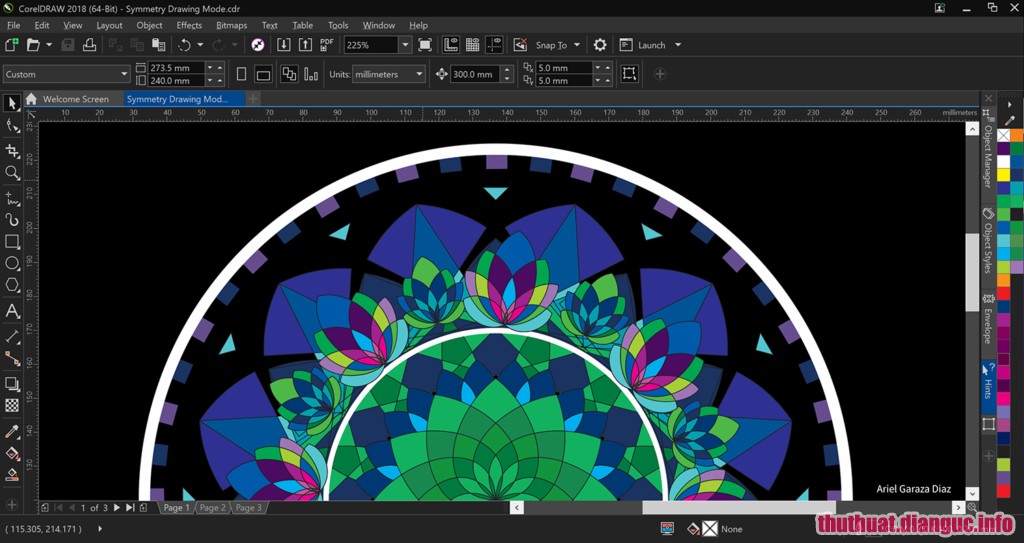Click the No color swatch in palette
The width and height of the screenshot is (1024, 543).
(1003, 135)
